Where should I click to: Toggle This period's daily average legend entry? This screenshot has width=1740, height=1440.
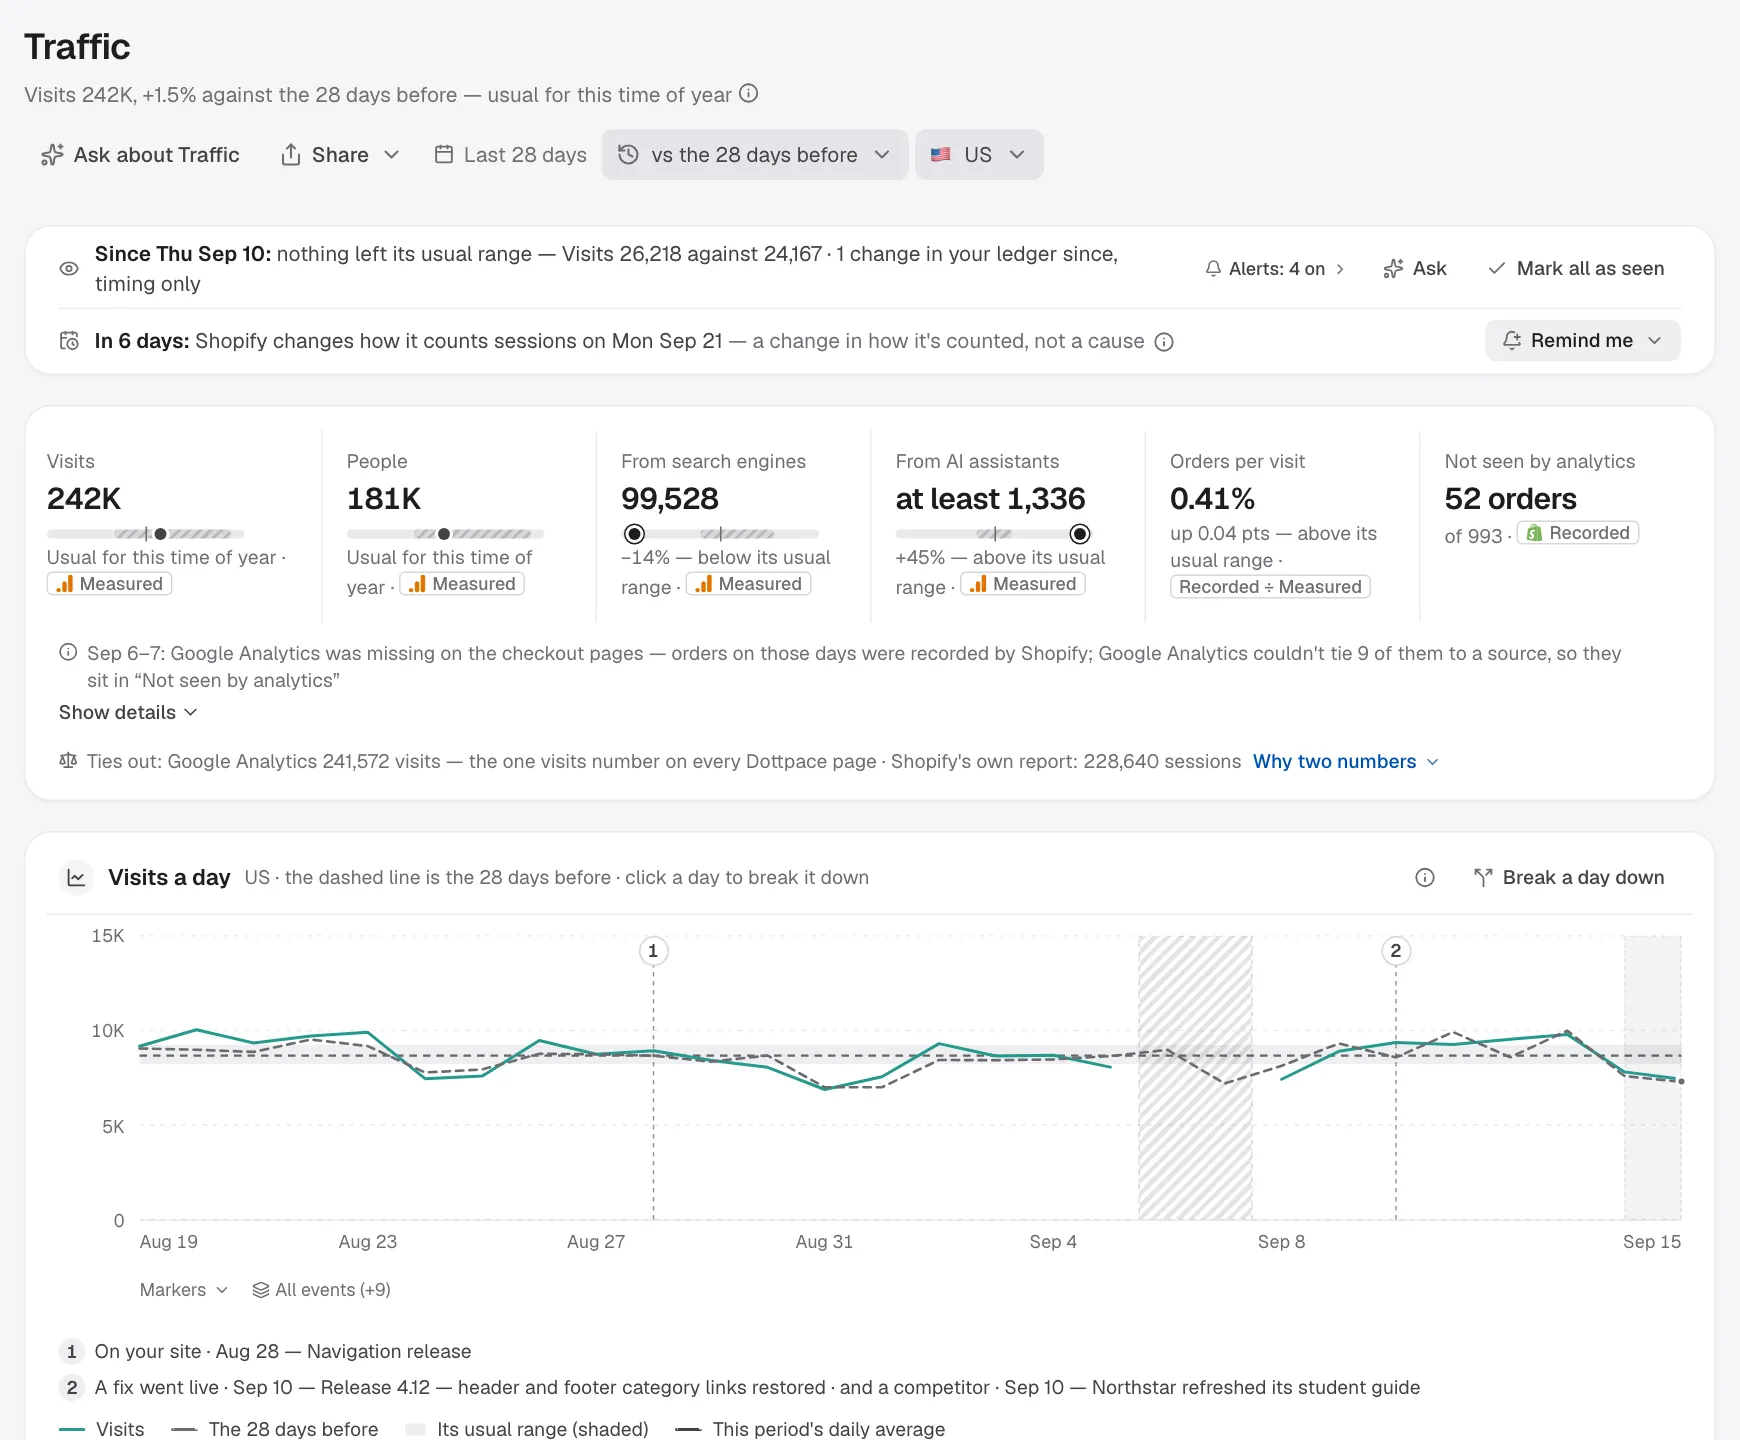(810, 1429)
